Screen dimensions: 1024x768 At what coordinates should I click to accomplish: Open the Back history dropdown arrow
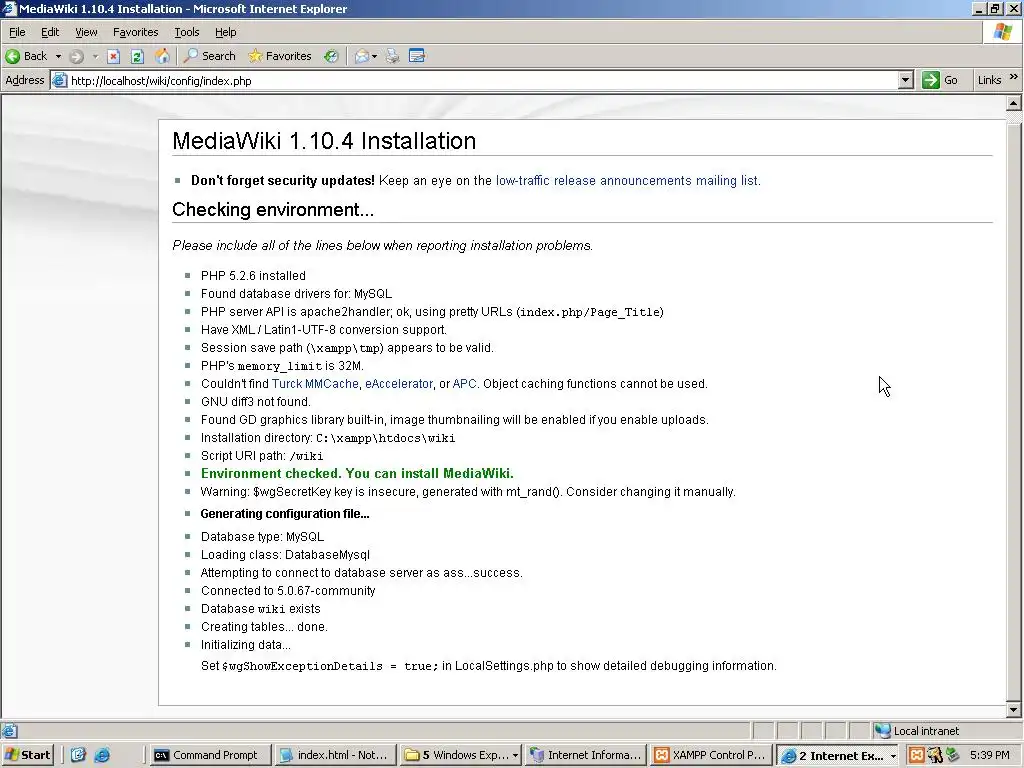pos(58,56)
